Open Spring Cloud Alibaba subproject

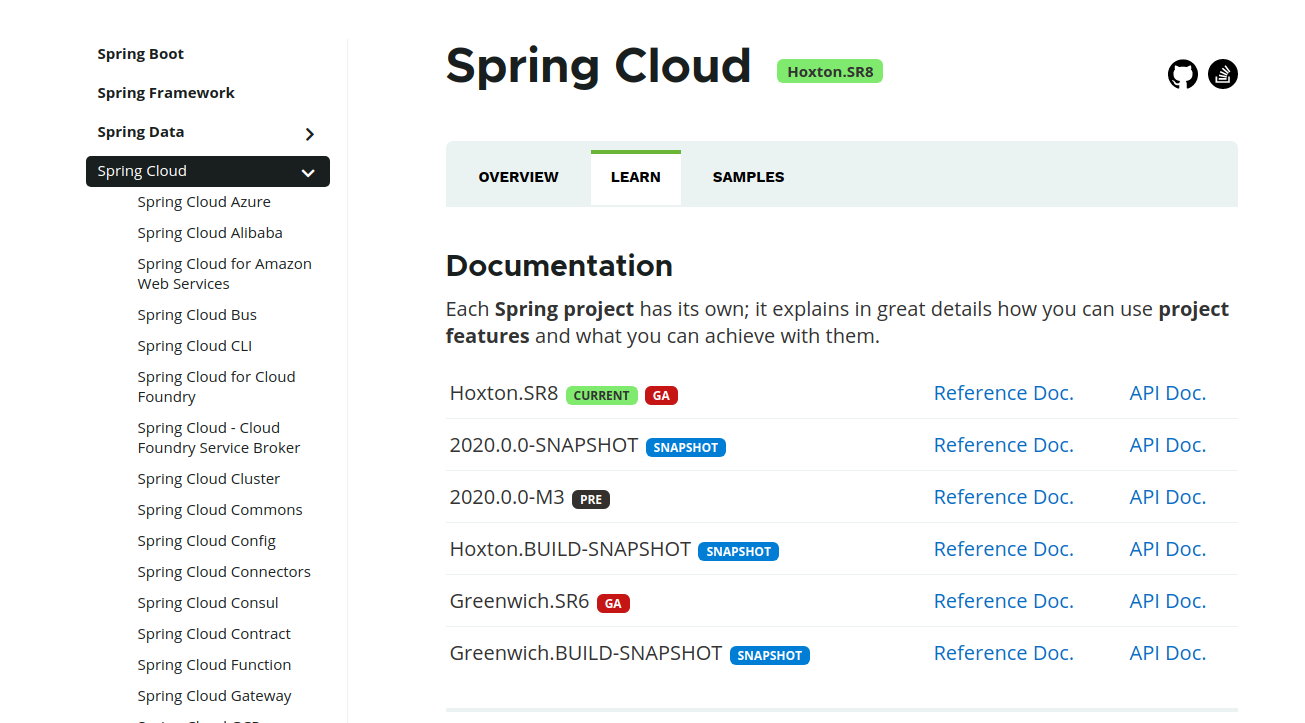click(210, 233)
